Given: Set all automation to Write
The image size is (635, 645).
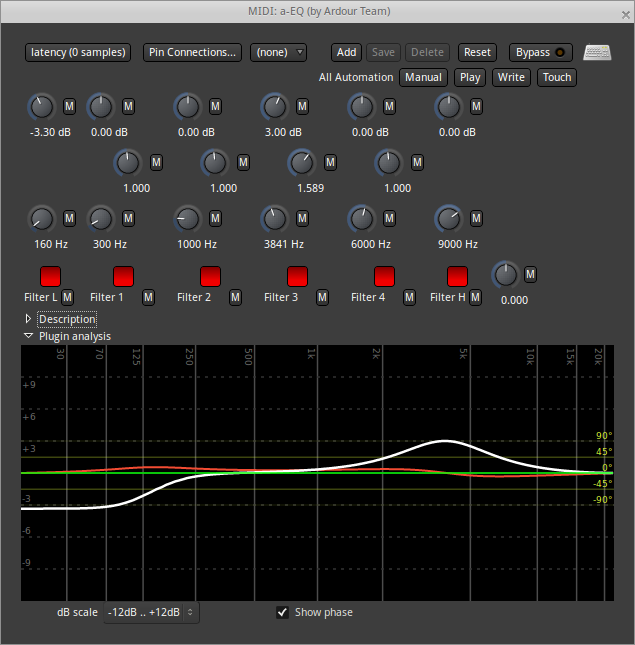Looking at the screenshot, I should 511,77.
